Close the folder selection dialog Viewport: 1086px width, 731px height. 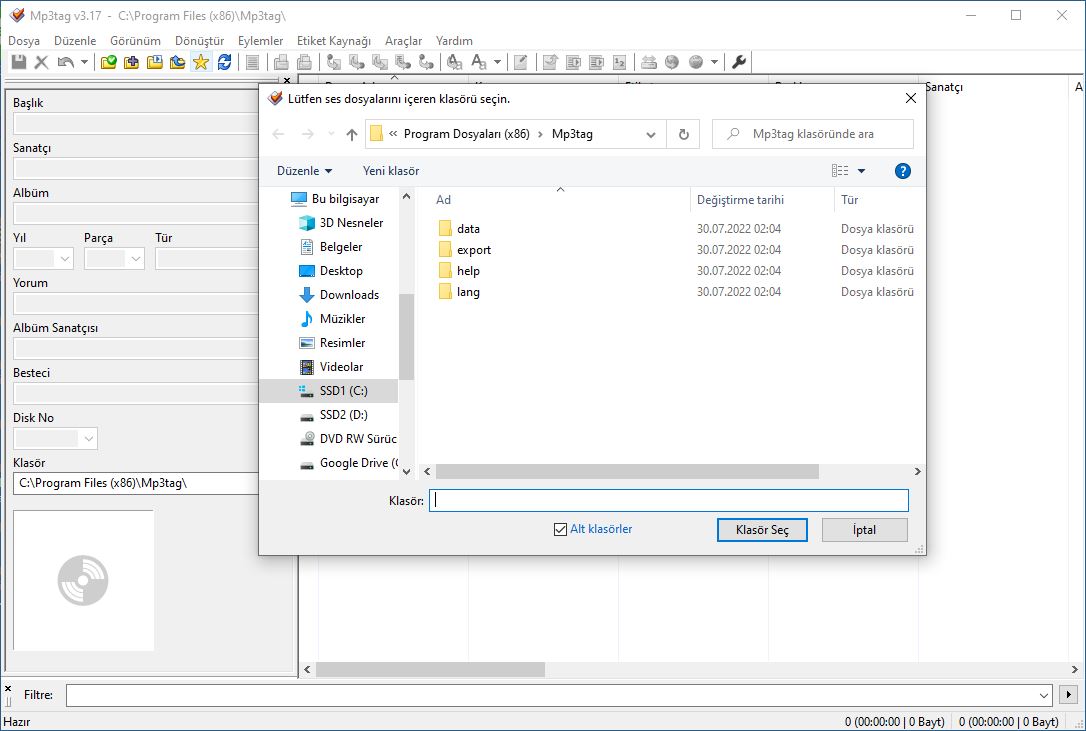(x=911, y=98)
